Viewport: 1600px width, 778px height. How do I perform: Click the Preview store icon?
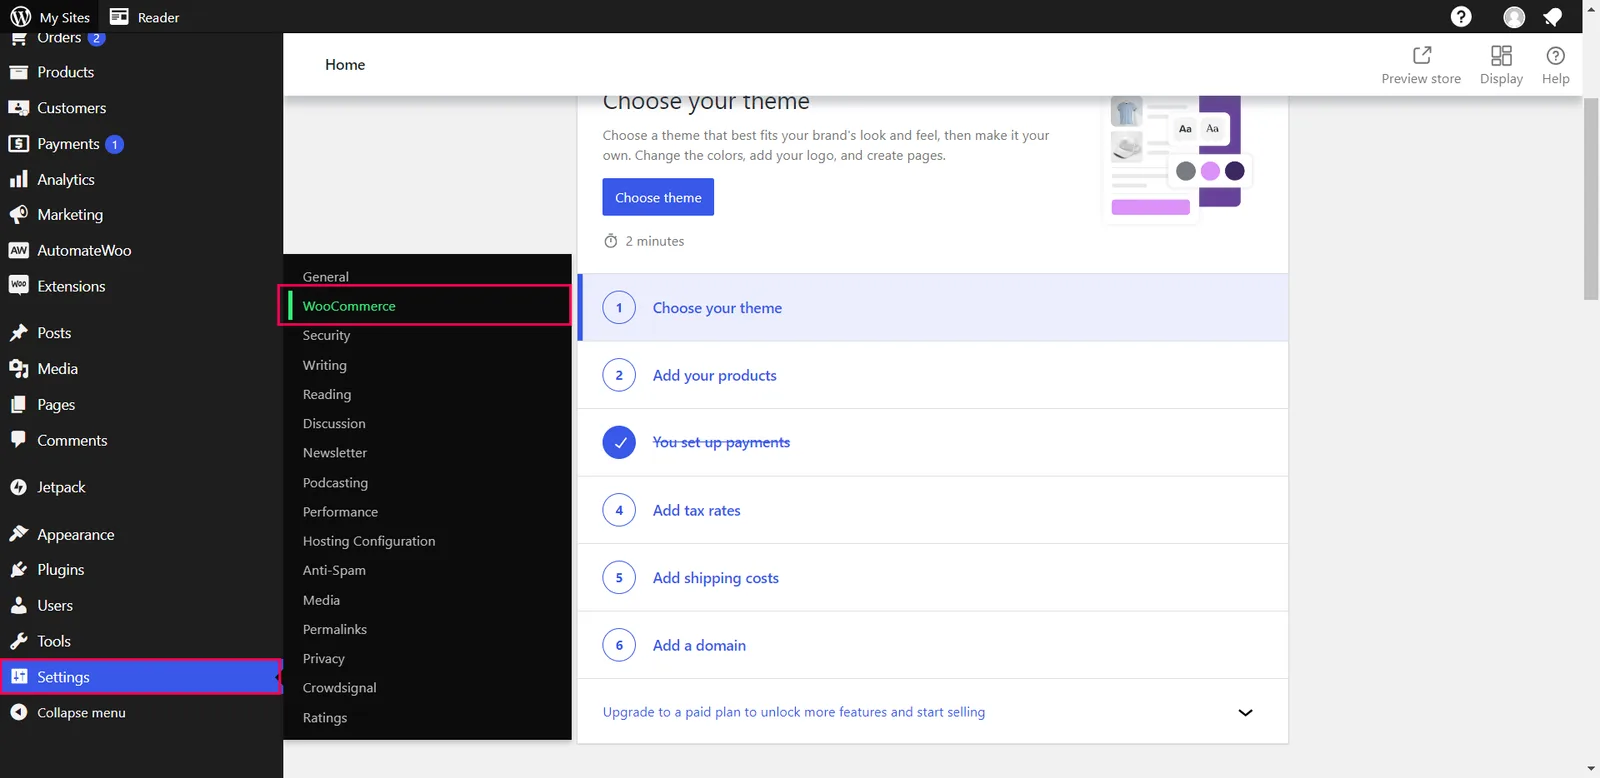tap(1421, 55)
